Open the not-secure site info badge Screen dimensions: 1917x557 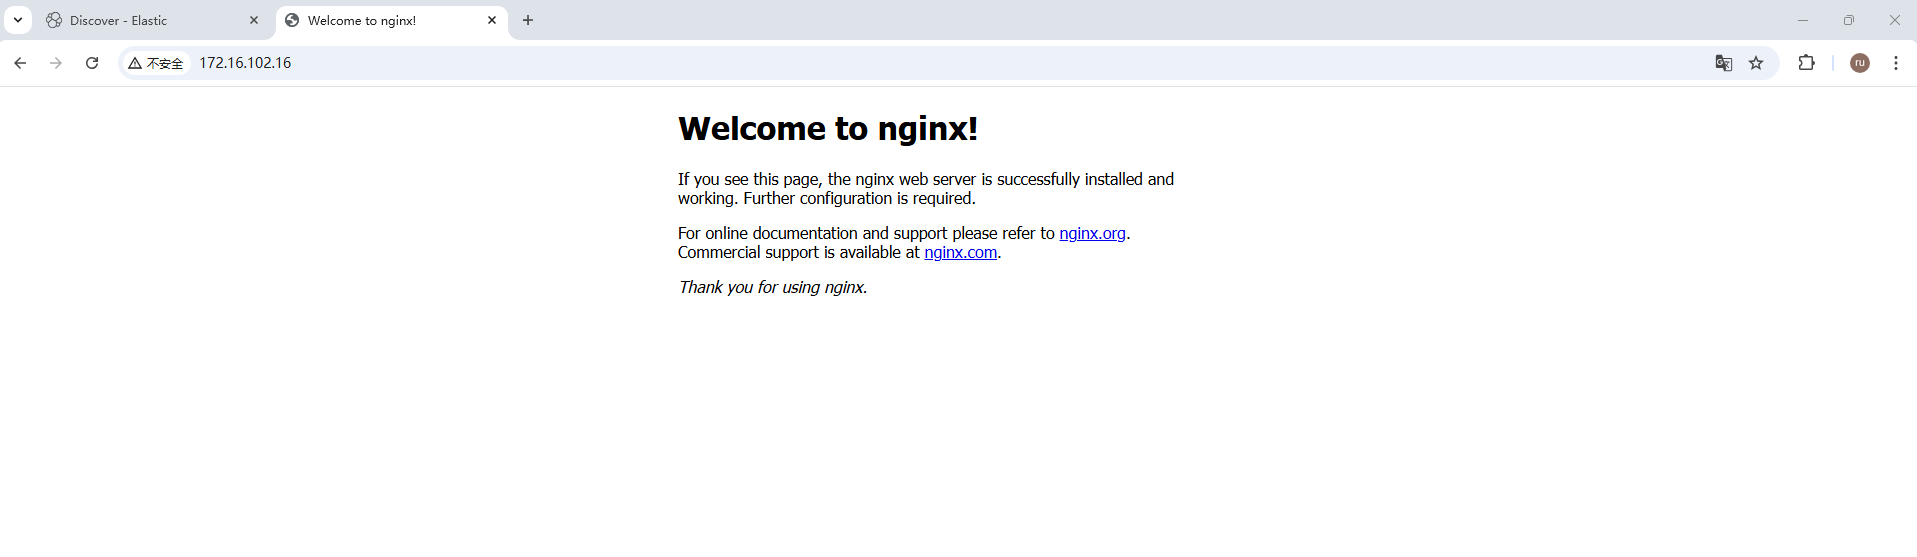[156, 63]
